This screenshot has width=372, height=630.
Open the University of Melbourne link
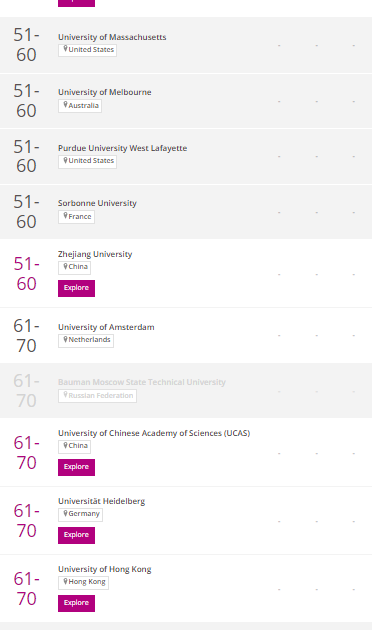[104, 92]
